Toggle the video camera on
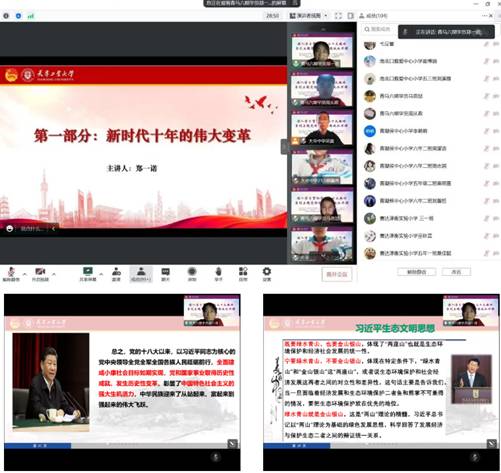501x473 pixels. [x=40, y=275]
